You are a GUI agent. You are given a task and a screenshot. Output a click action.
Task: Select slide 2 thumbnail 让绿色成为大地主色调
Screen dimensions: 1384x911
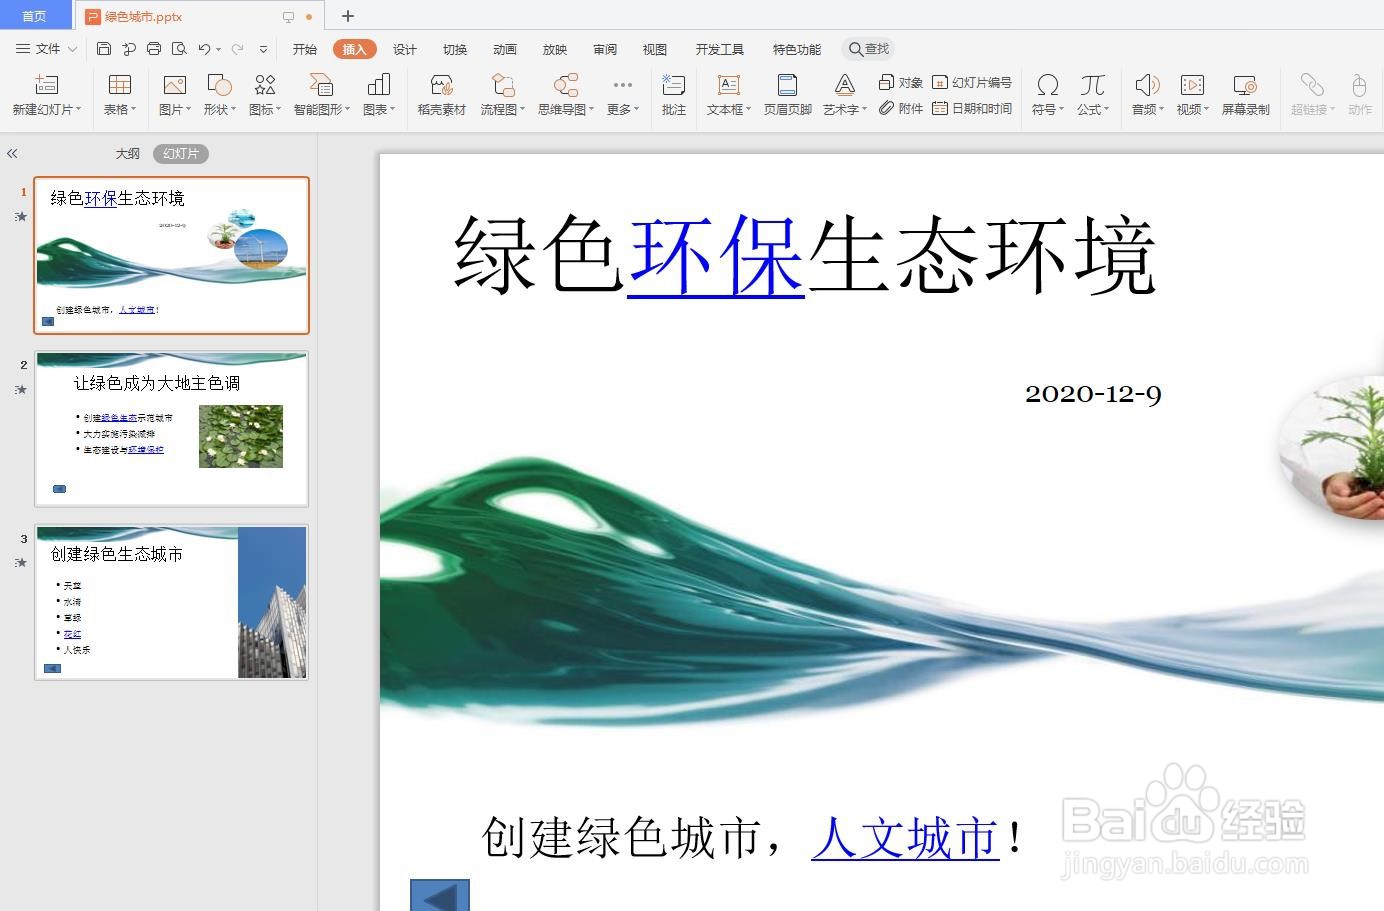pyautogui.click(x=171, y=428)
